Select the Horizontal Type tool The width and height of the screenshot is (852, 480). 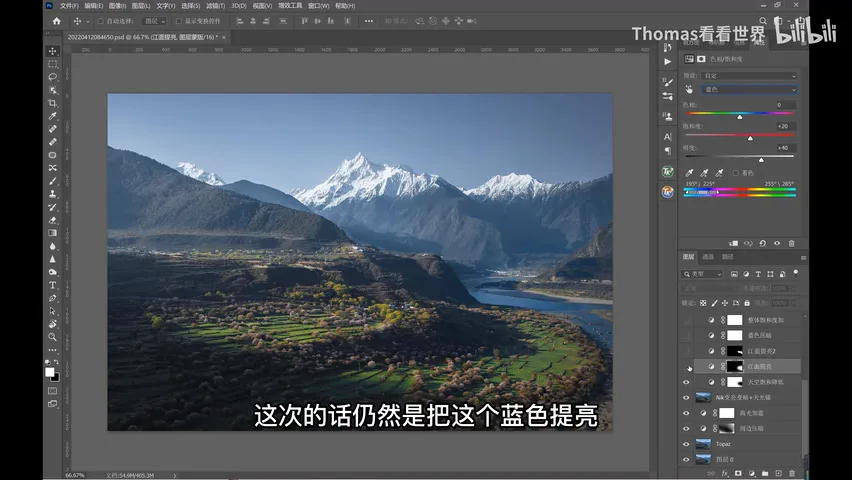click(53, 285)
